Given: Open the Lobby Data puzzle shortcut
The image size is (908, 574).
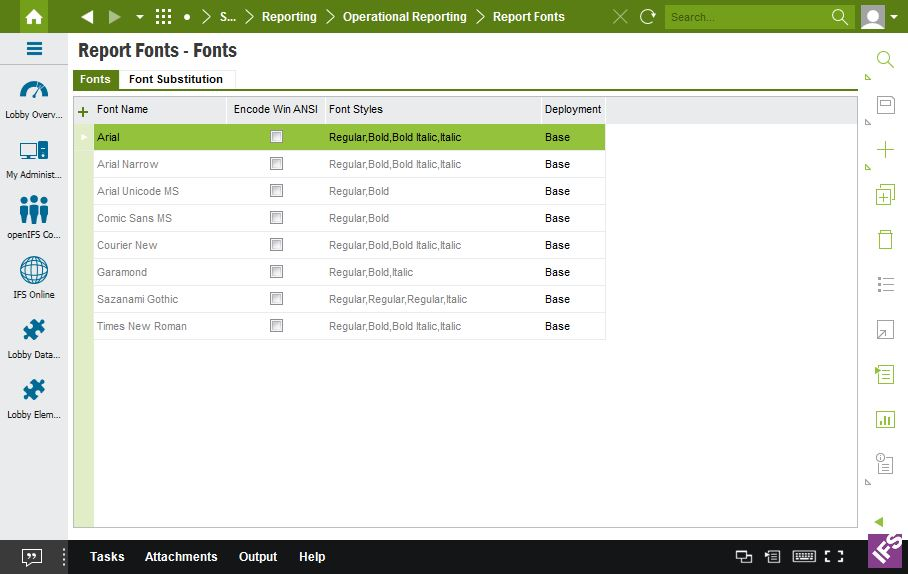Looking at the screenshot, I should click(34, 339).
